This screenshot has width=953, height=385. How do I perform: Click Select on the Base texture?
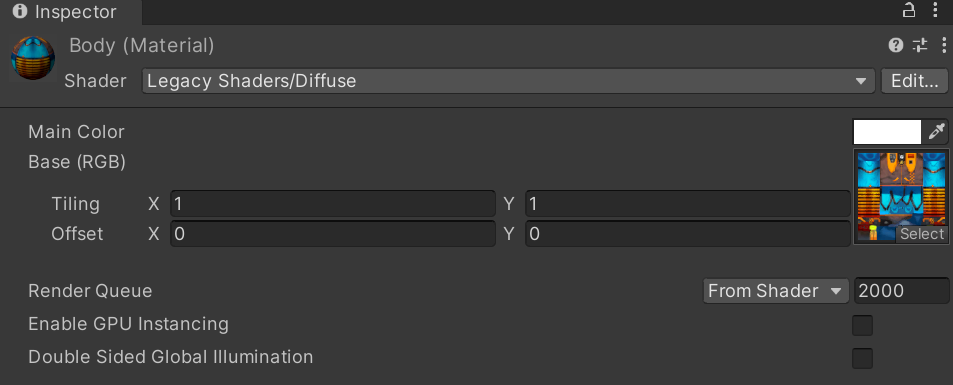(922, 234)
